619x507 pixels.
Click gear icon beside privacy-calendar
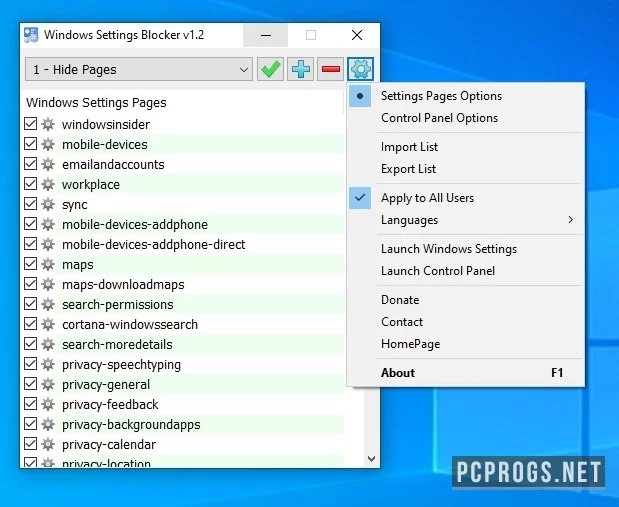click(48, 444)
